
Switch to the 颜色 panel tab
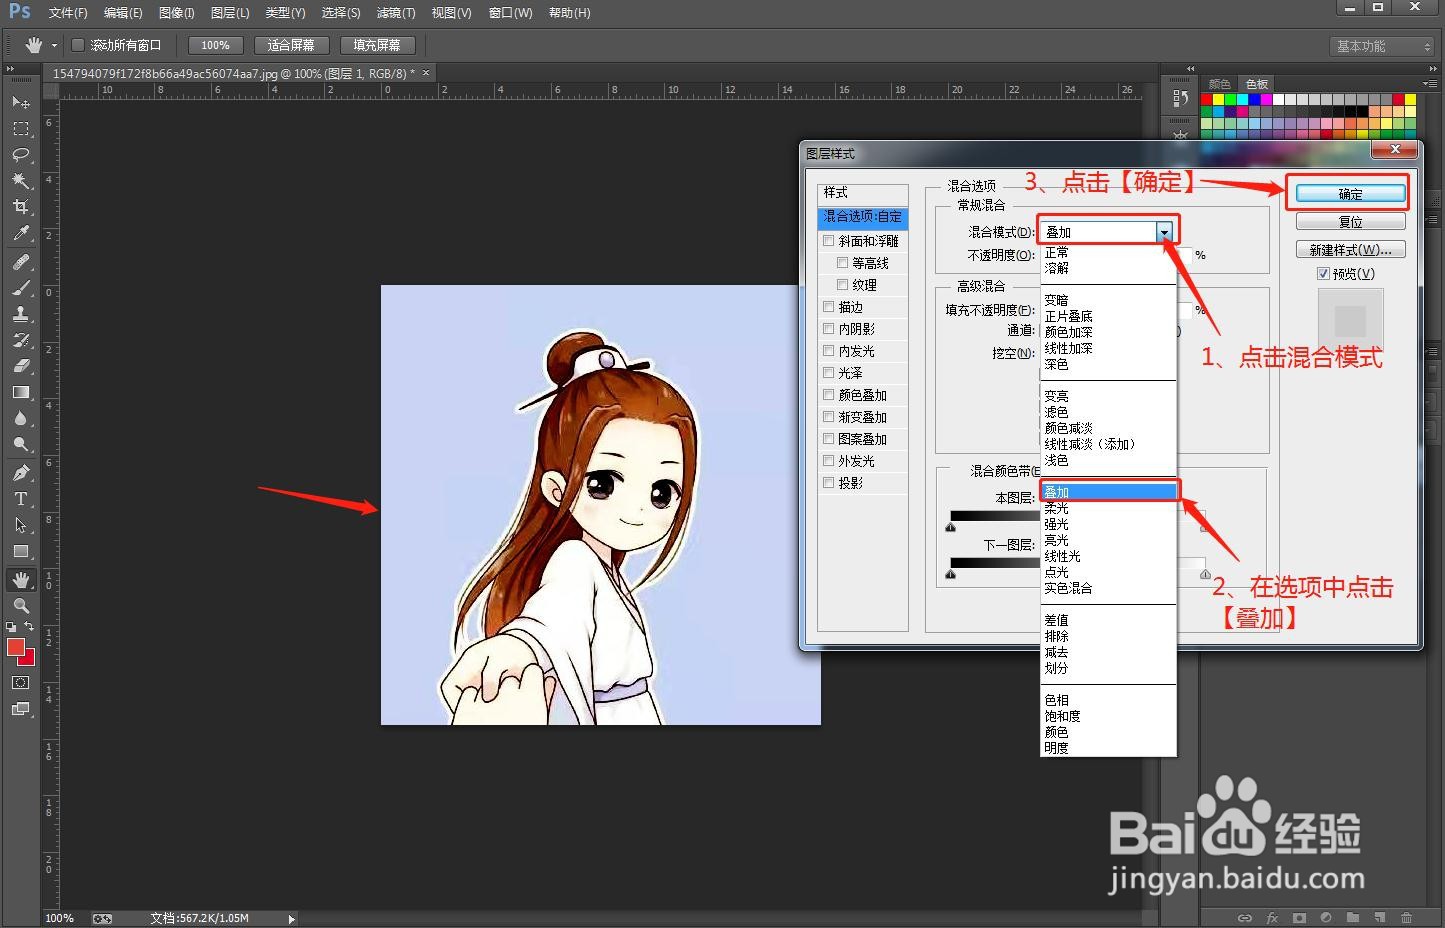pos(1219,84)
